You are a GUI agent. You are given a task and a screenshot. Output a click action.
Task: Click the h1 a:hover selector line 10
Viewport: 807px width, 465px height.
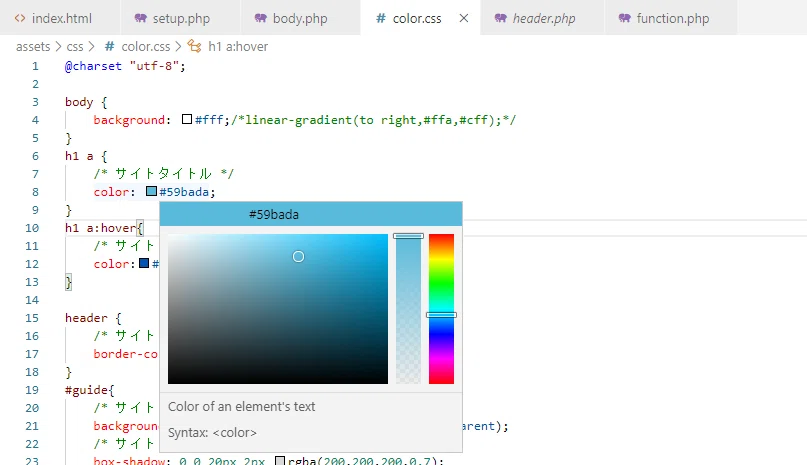[x=100, y=228]
